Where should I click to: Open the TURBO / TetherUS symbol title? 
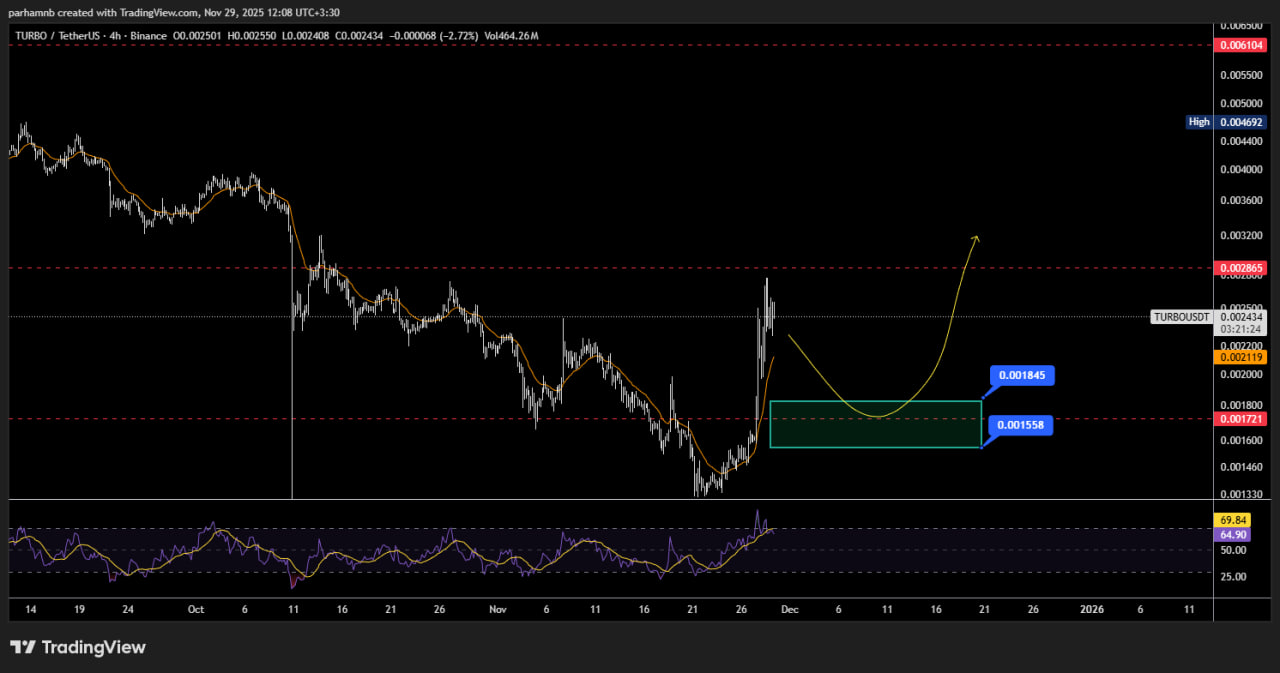[x=58, y=36]
